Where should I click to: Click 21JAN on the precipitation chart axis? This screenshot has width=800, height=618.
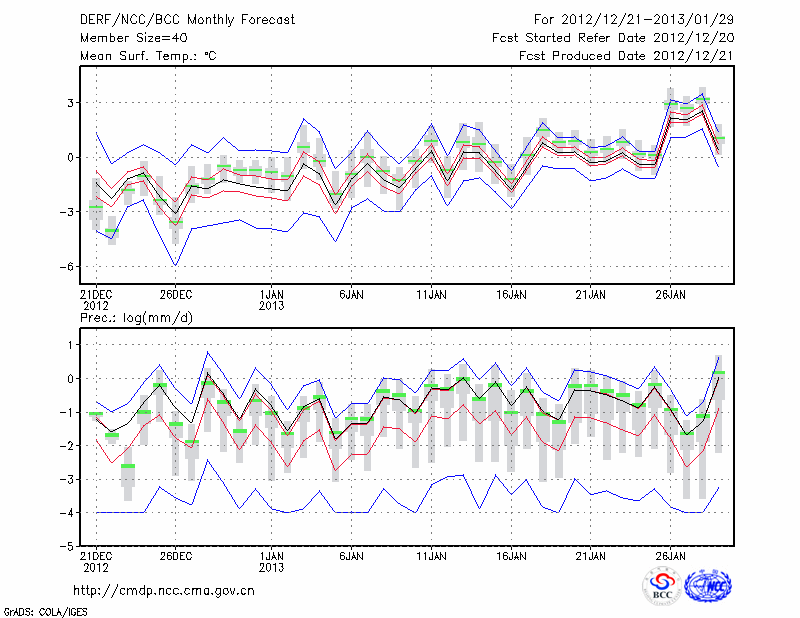coord(591,555)
